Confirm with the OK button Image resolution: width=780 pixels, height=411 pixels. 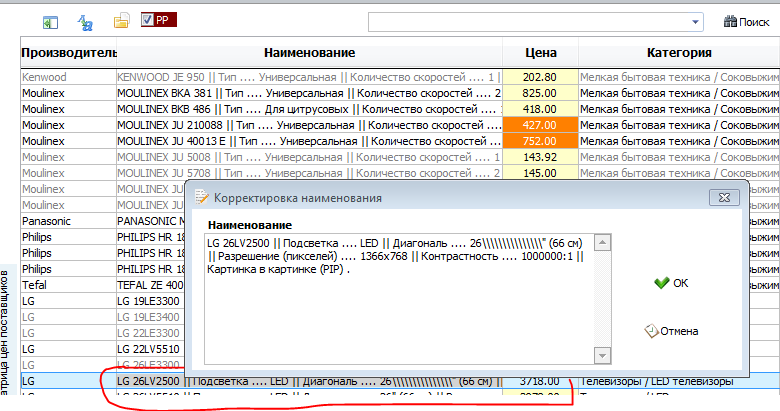(671, 283)
